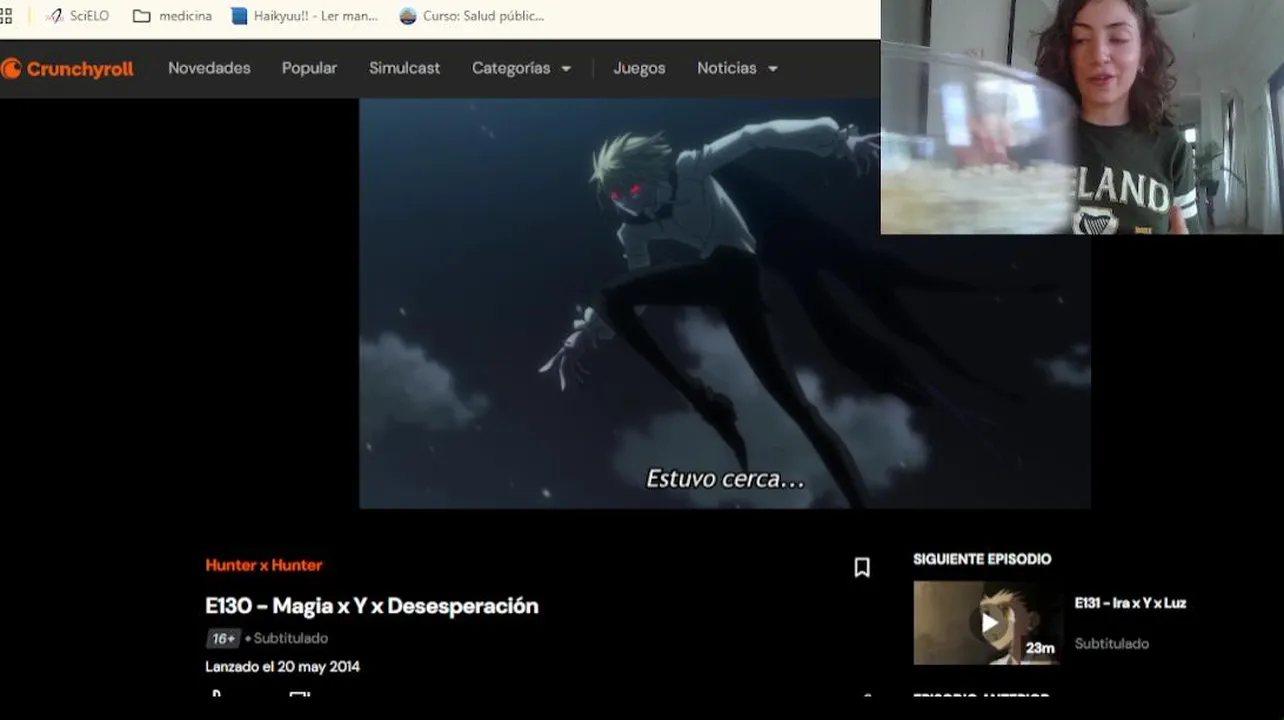Select the SIGUIENTE EPISODIO heading
The height and width of the screenshot is (720, 1284).
(x=982, y=559)
